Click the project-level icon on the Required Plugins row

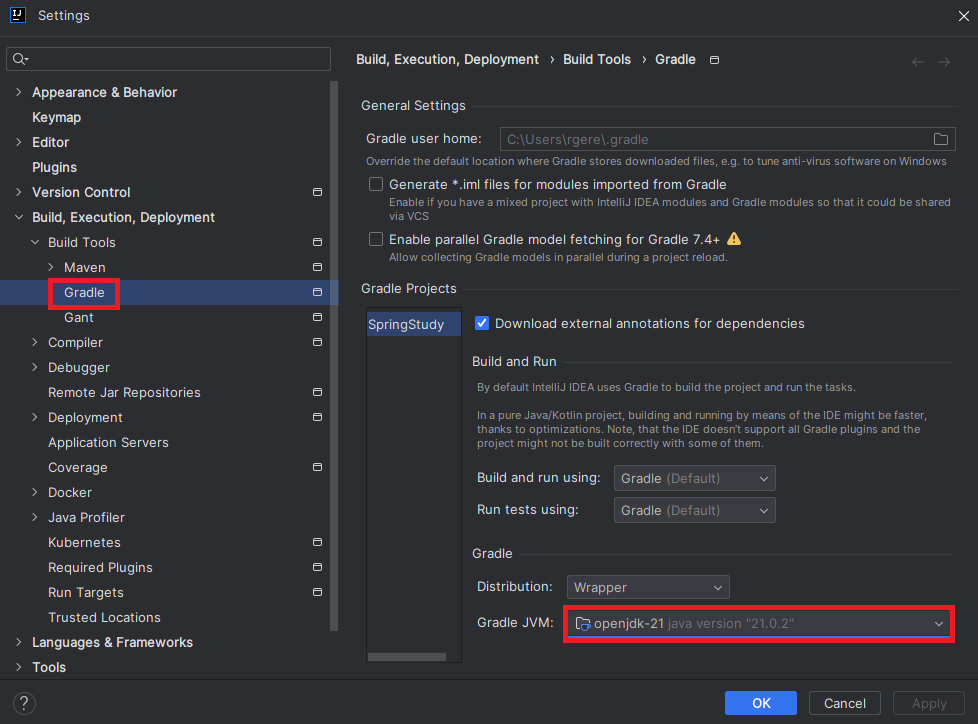(x=317, y=567)
